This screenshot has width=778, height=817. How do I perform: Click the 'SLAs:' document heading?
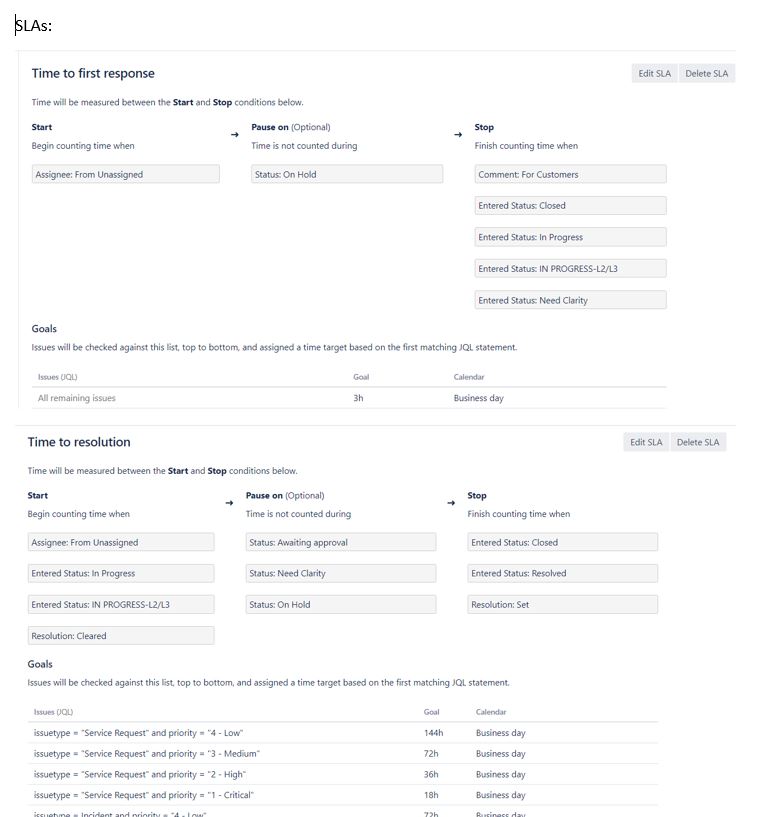tap(33, 26)
